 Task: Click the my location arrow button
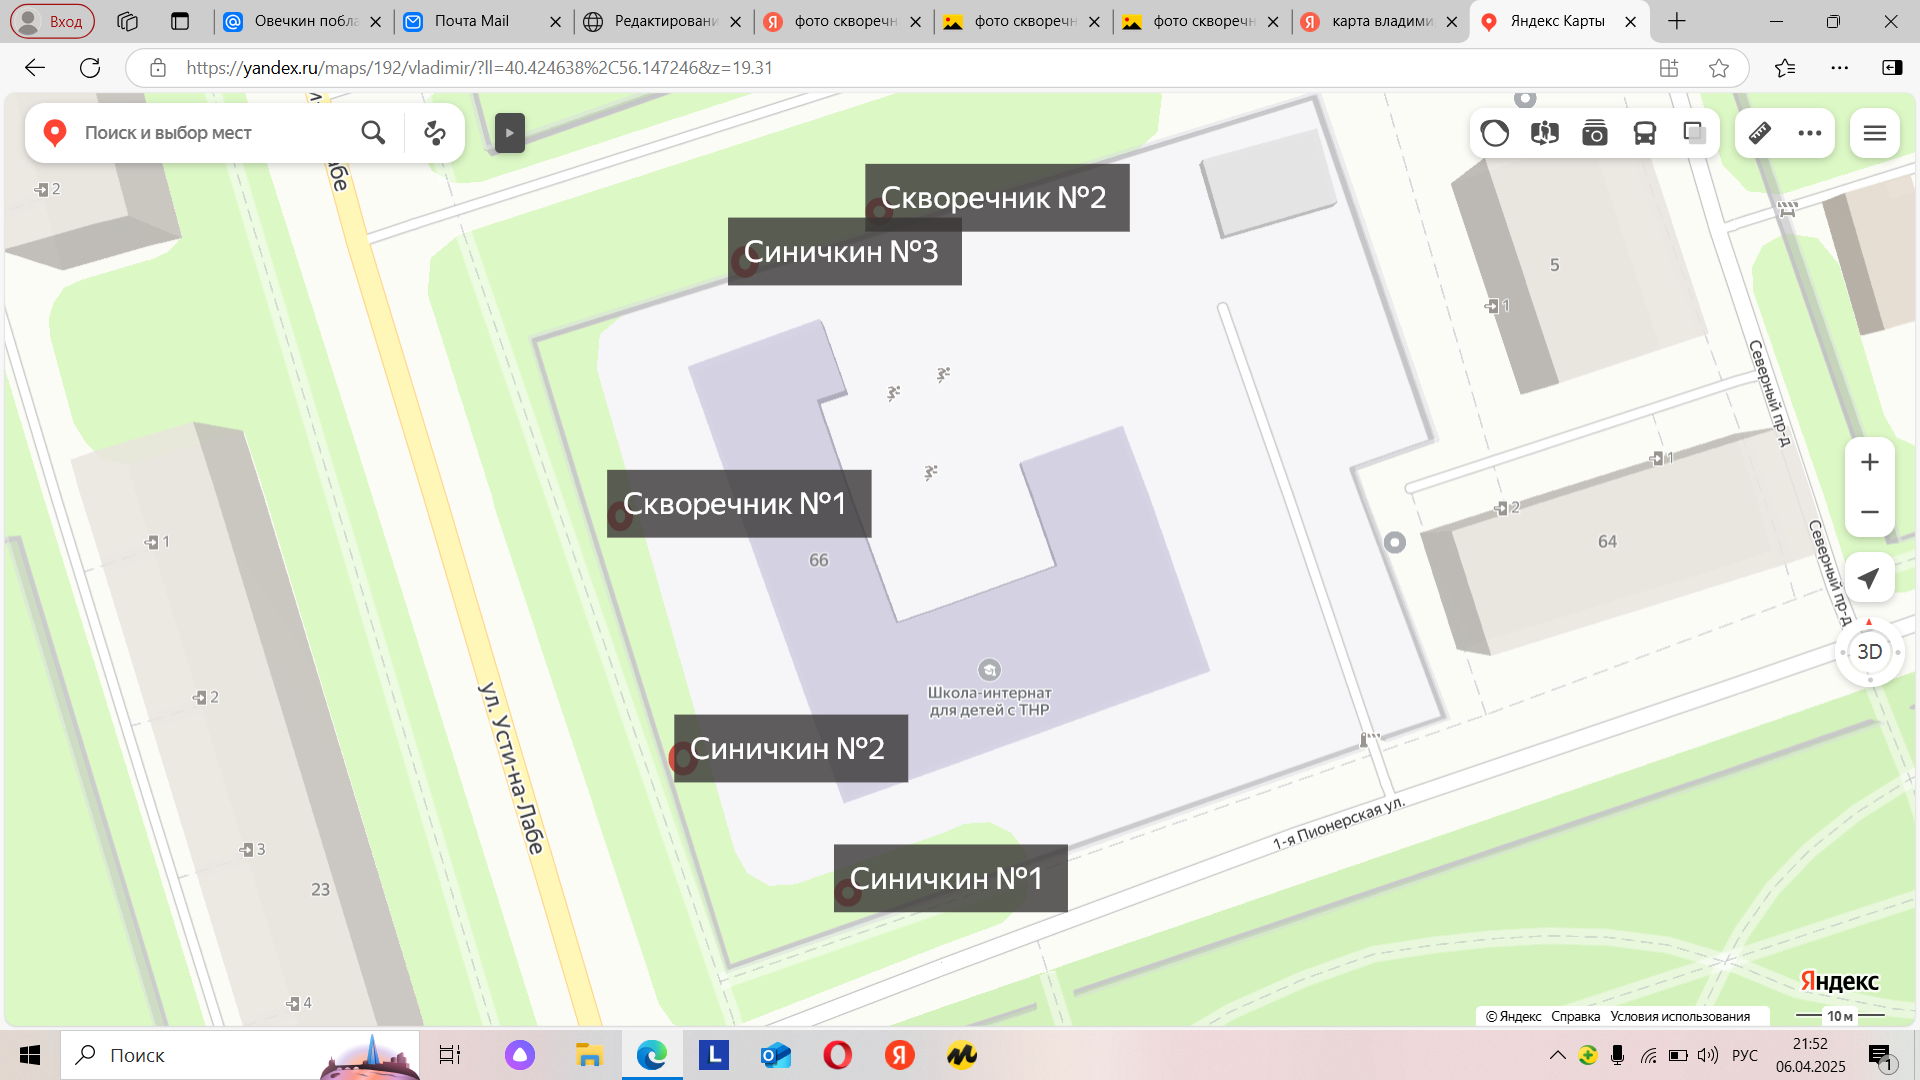[1869, 578]
